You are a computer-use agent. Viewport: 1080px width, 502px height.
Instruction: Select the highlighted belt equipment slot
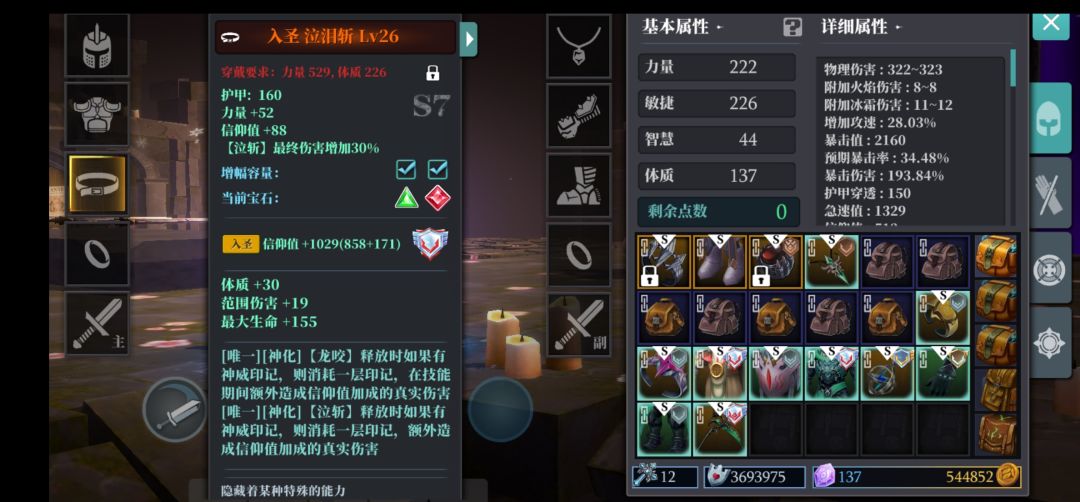97,184
